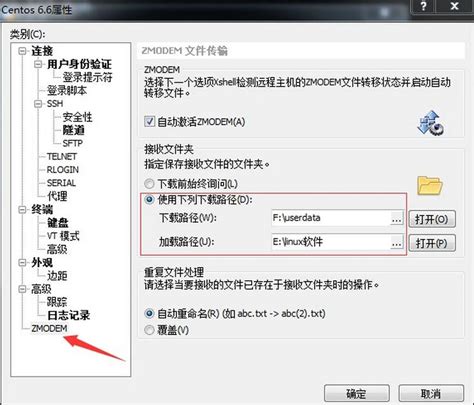Click 打开(O) to open download folder
The image size is (474, 405).
[432, 219]
